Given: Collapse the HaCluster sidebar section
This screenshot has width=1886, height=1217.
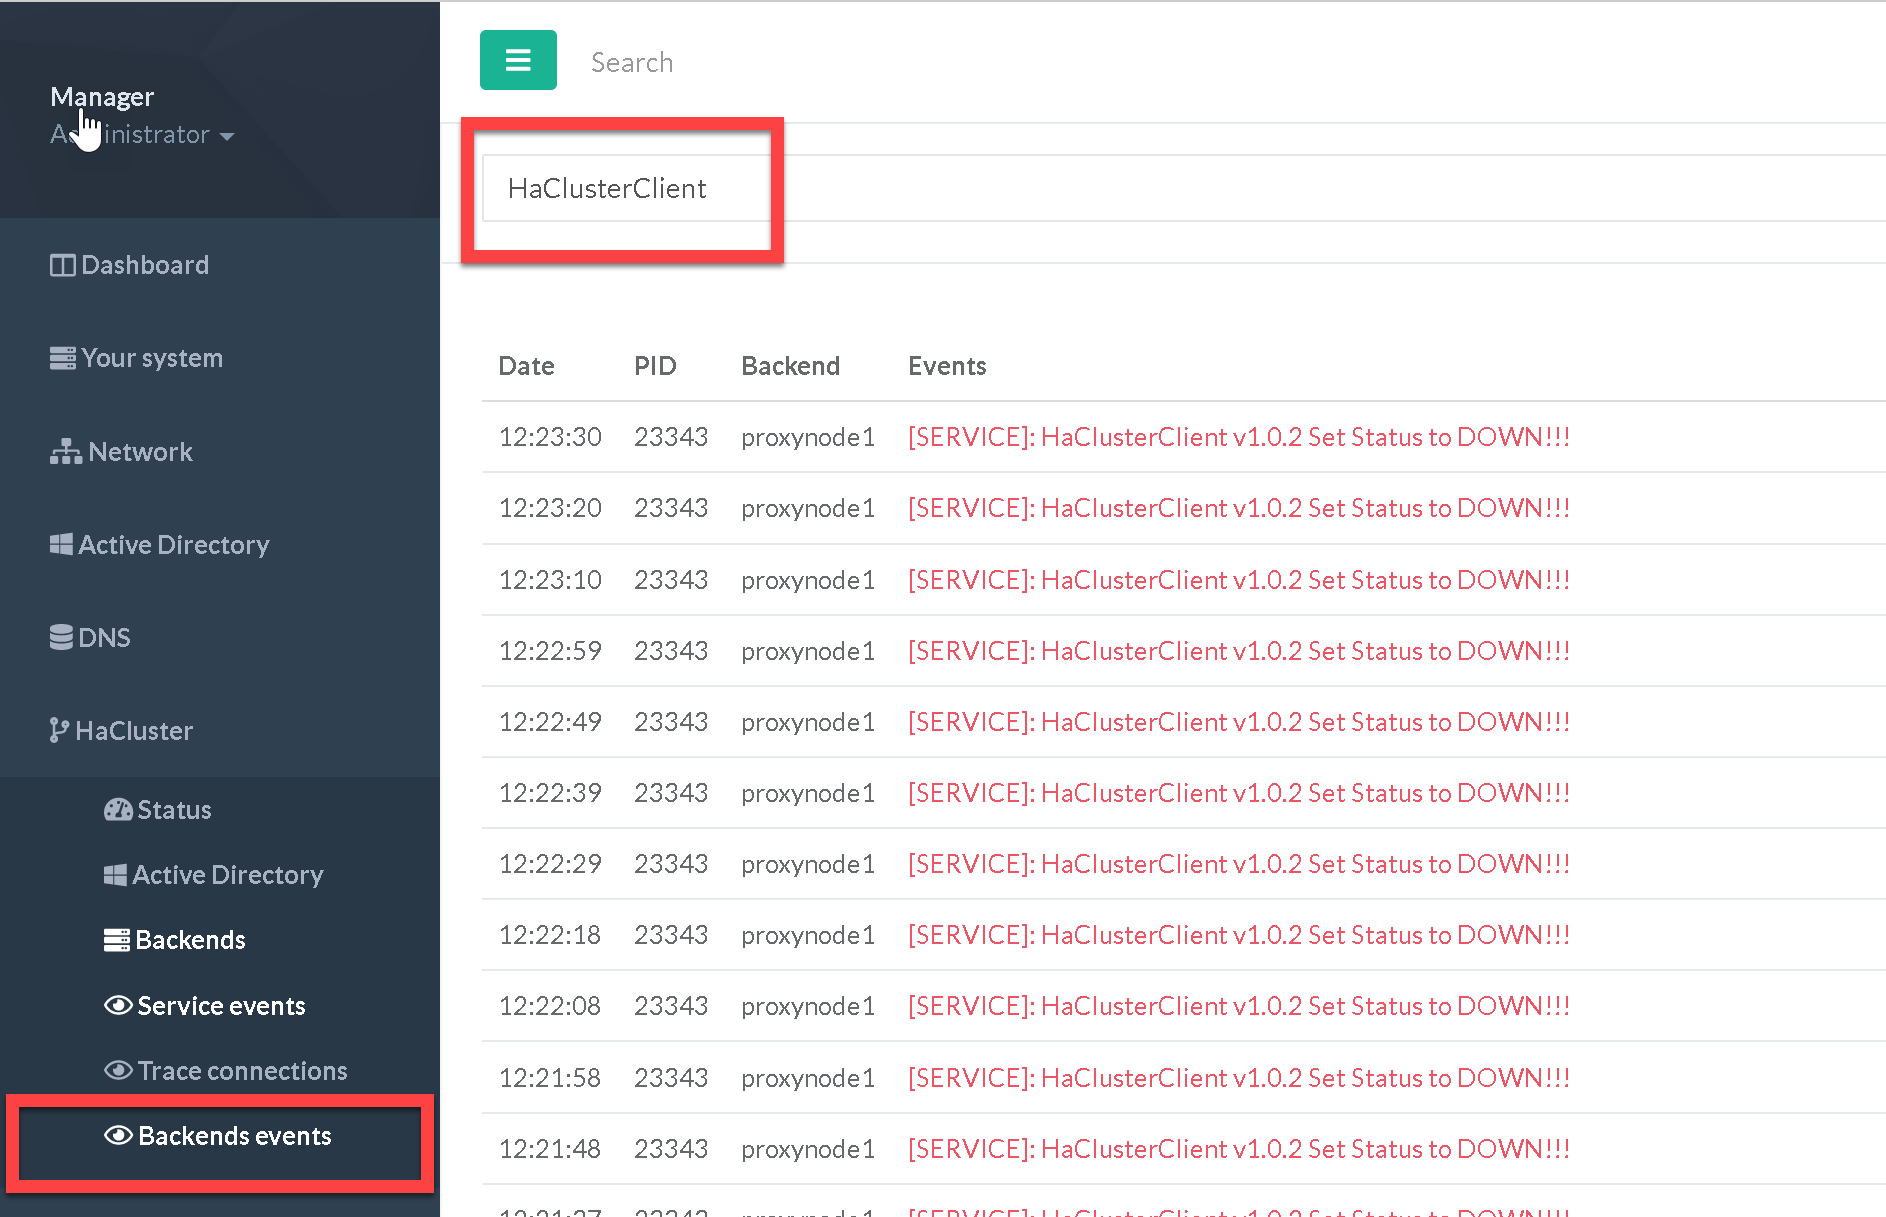Looking at the screenshot, I should coord(134,731).
